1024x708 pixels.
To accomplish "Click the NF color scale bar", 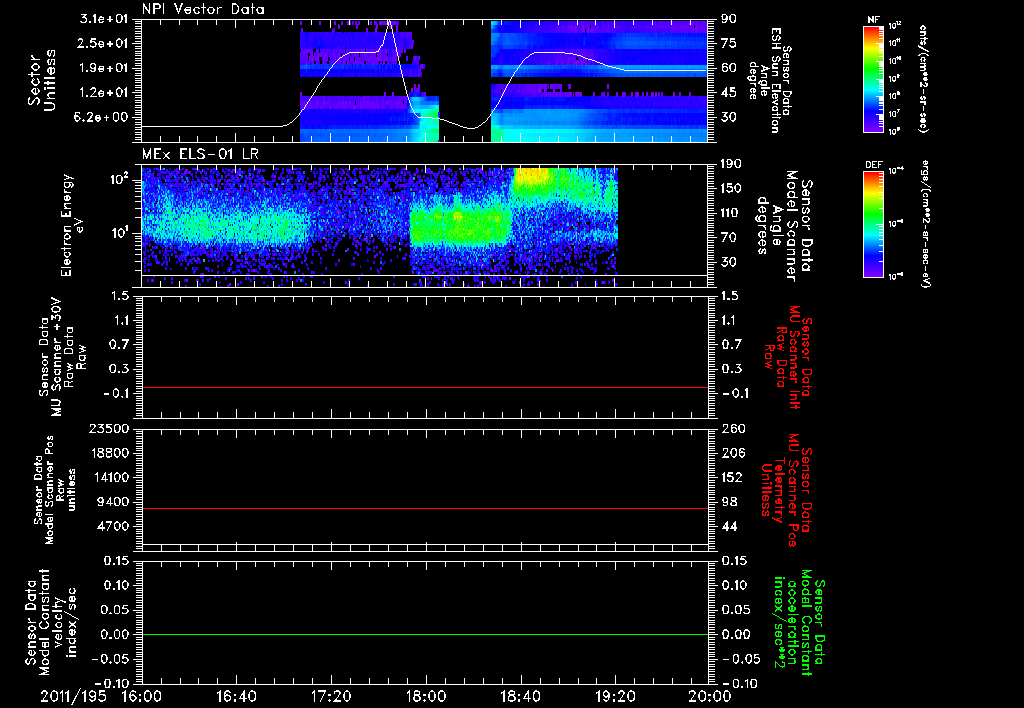I will (x=873, y=78).
